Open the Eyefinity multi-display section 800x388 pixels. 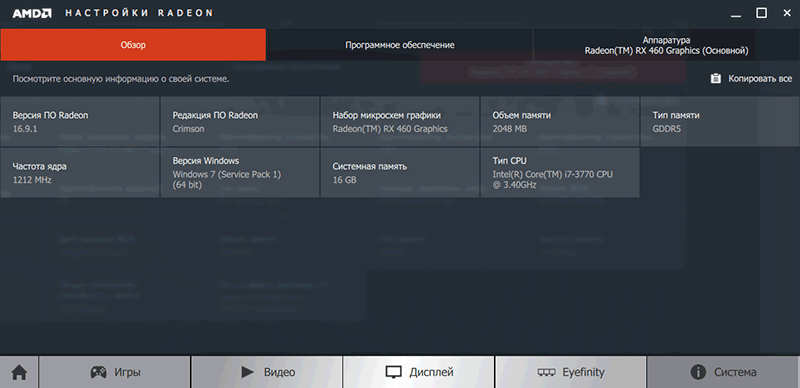click(570, 372)
